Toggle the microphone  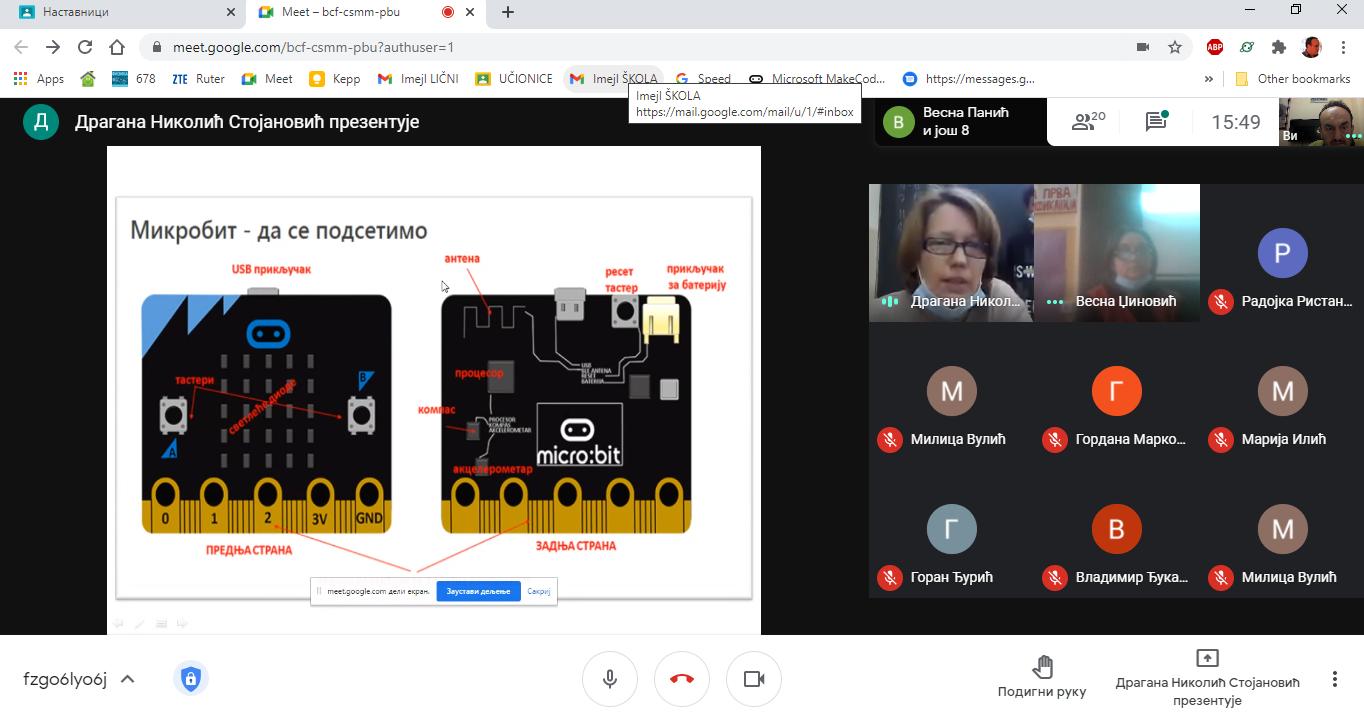tap(610, 679)
